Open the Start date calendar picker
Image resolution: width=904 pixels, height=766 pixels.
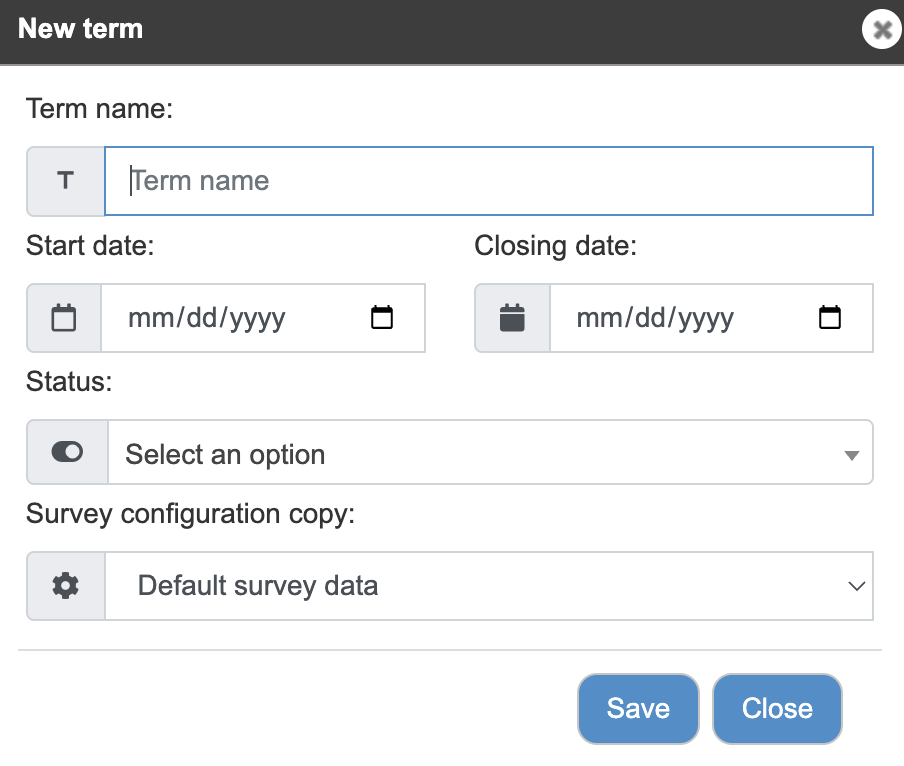tap(382, 318)
